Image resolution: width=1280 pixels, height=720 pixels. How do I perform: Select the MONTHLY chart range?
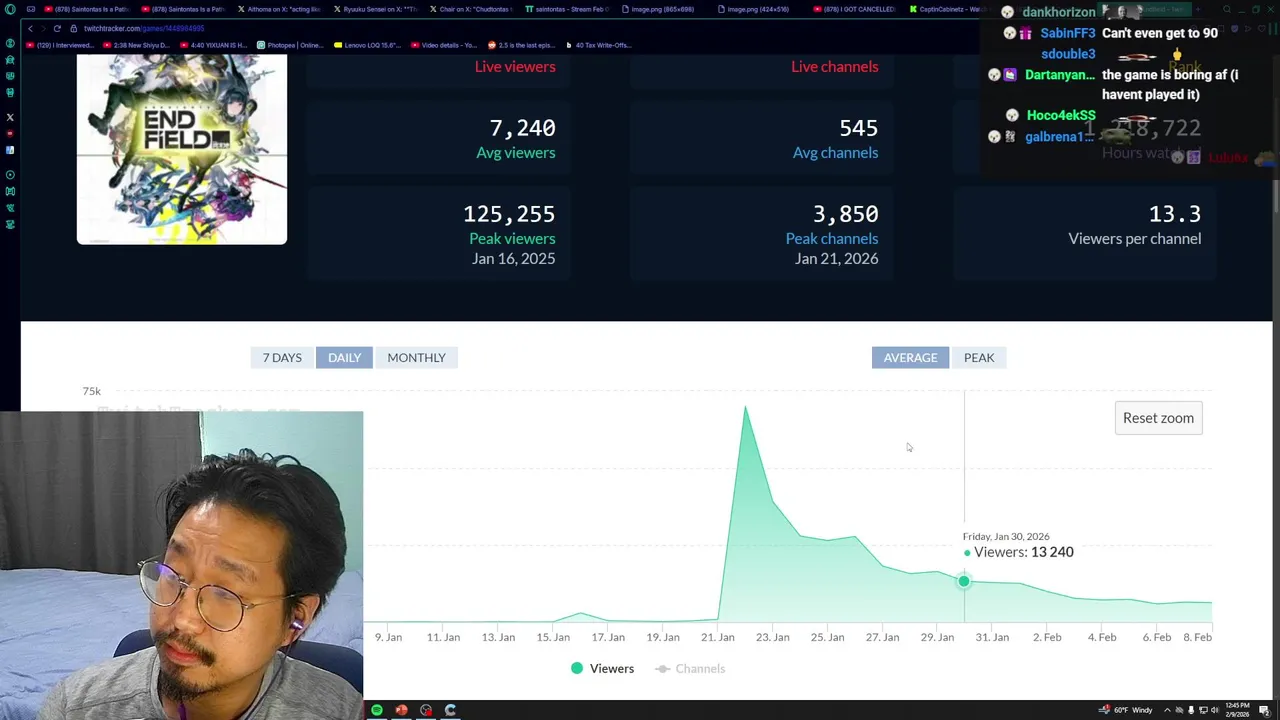tap(416, 357)
